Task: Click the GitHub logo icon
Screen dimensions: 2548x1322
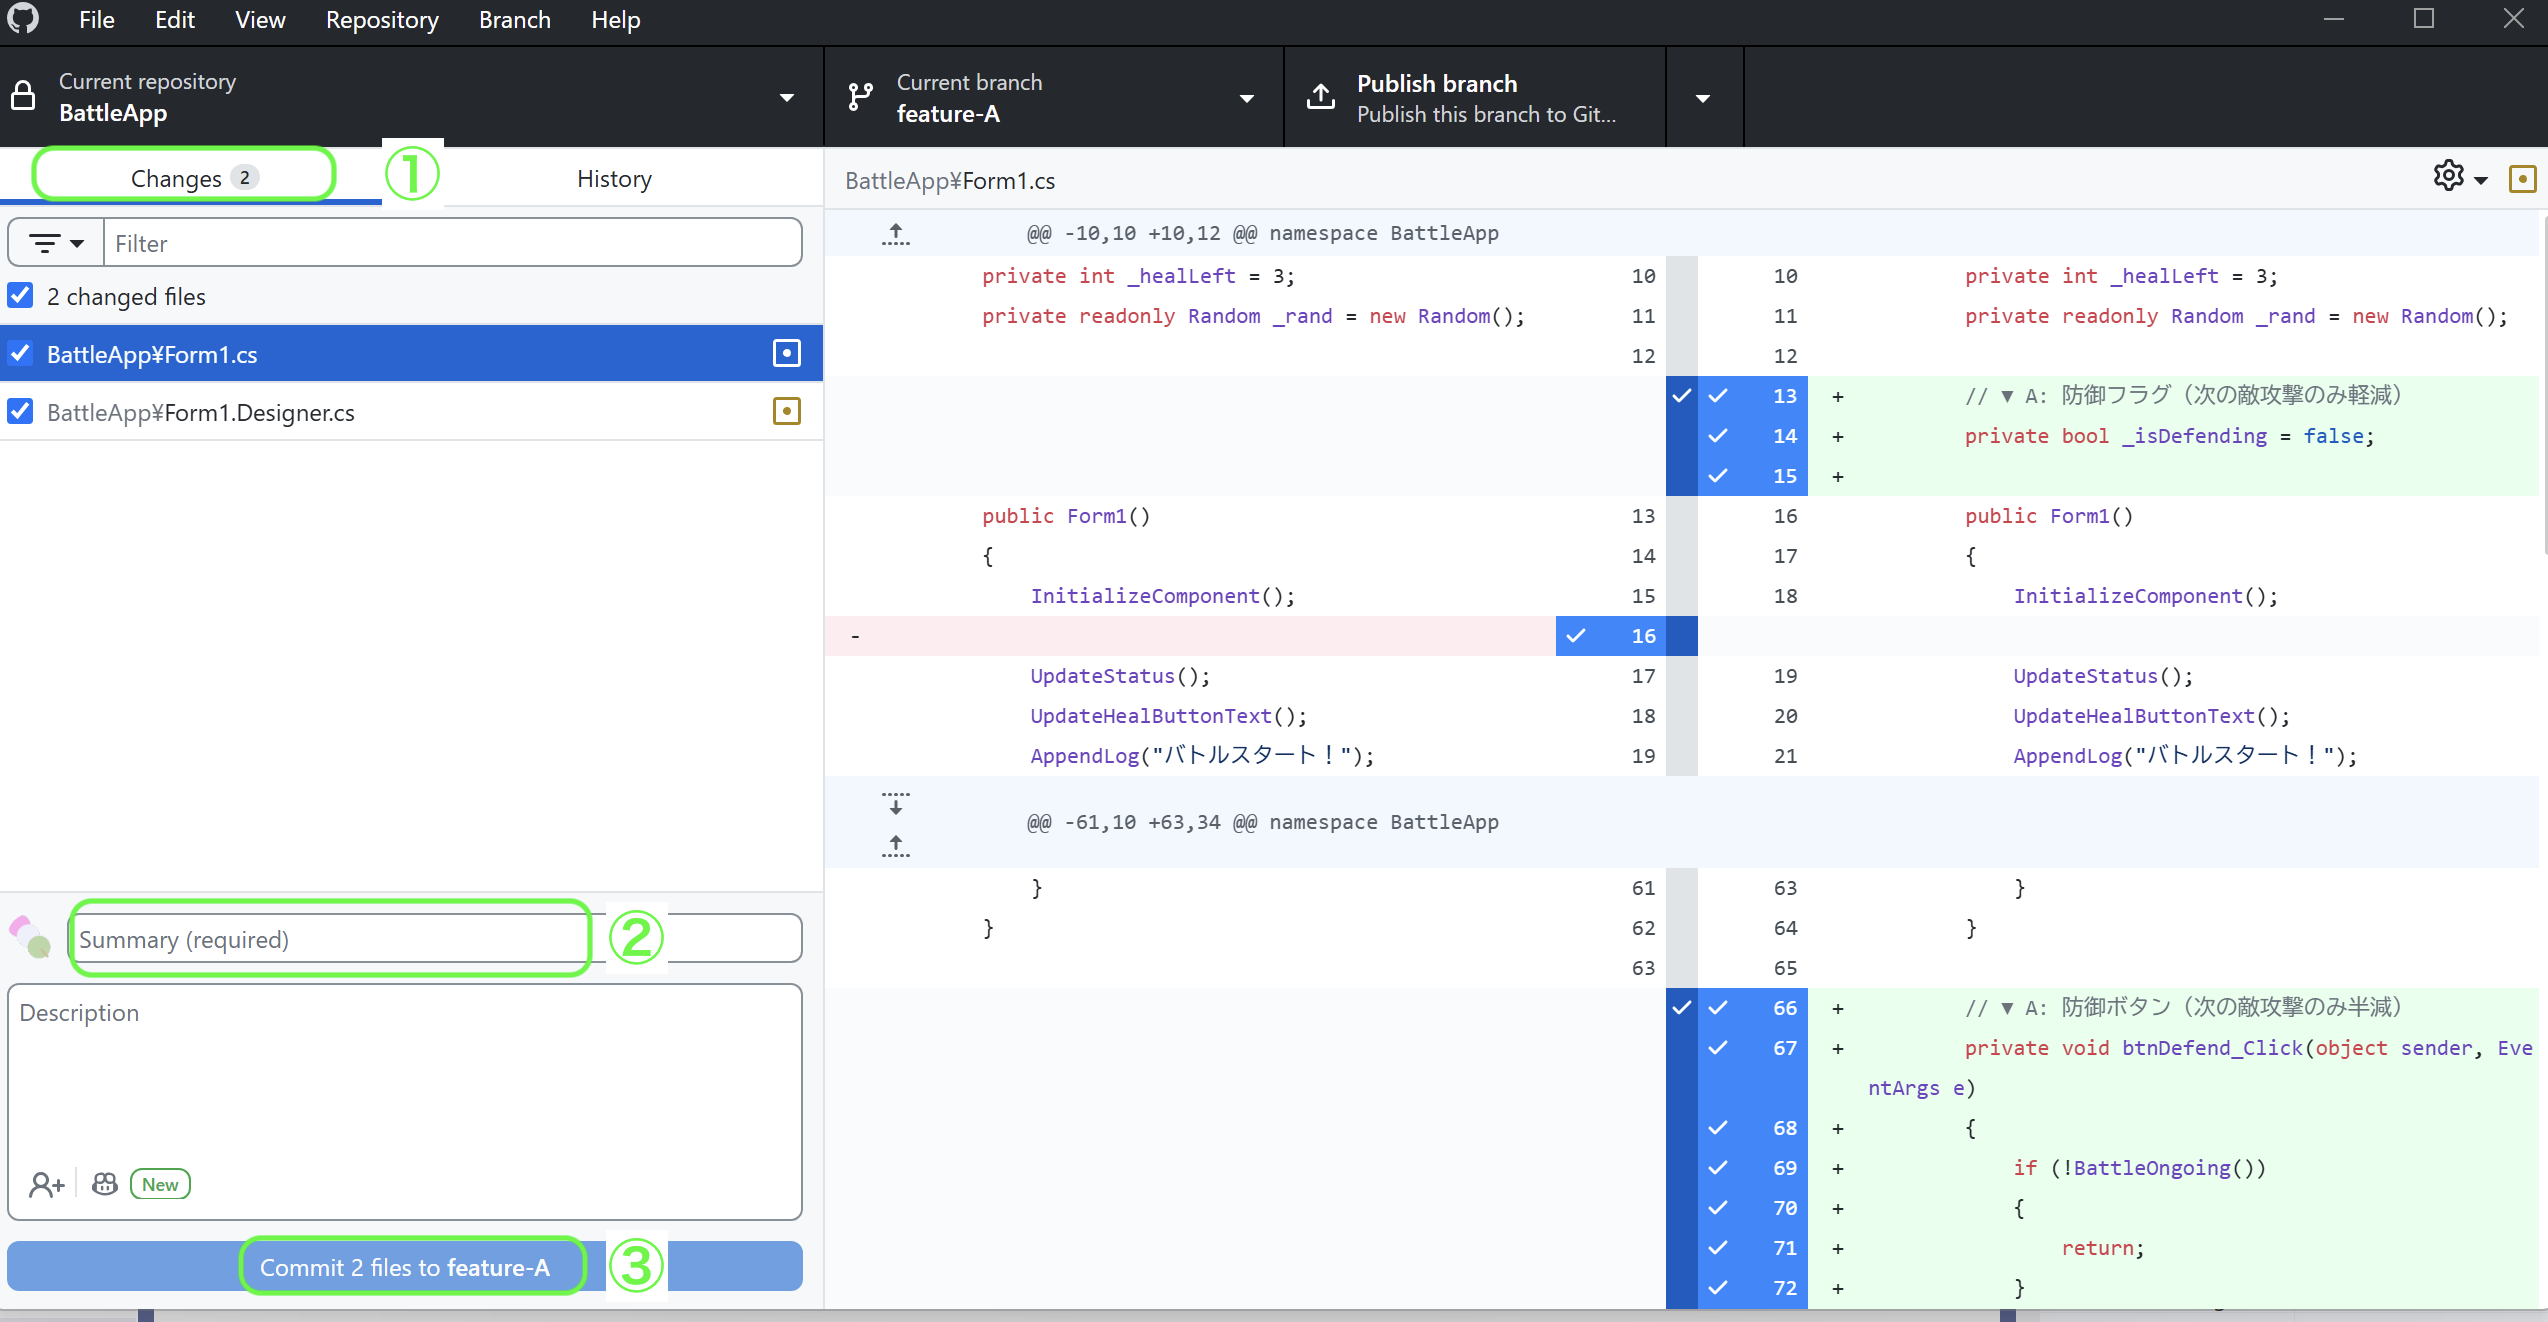Action: click(22, 19)
